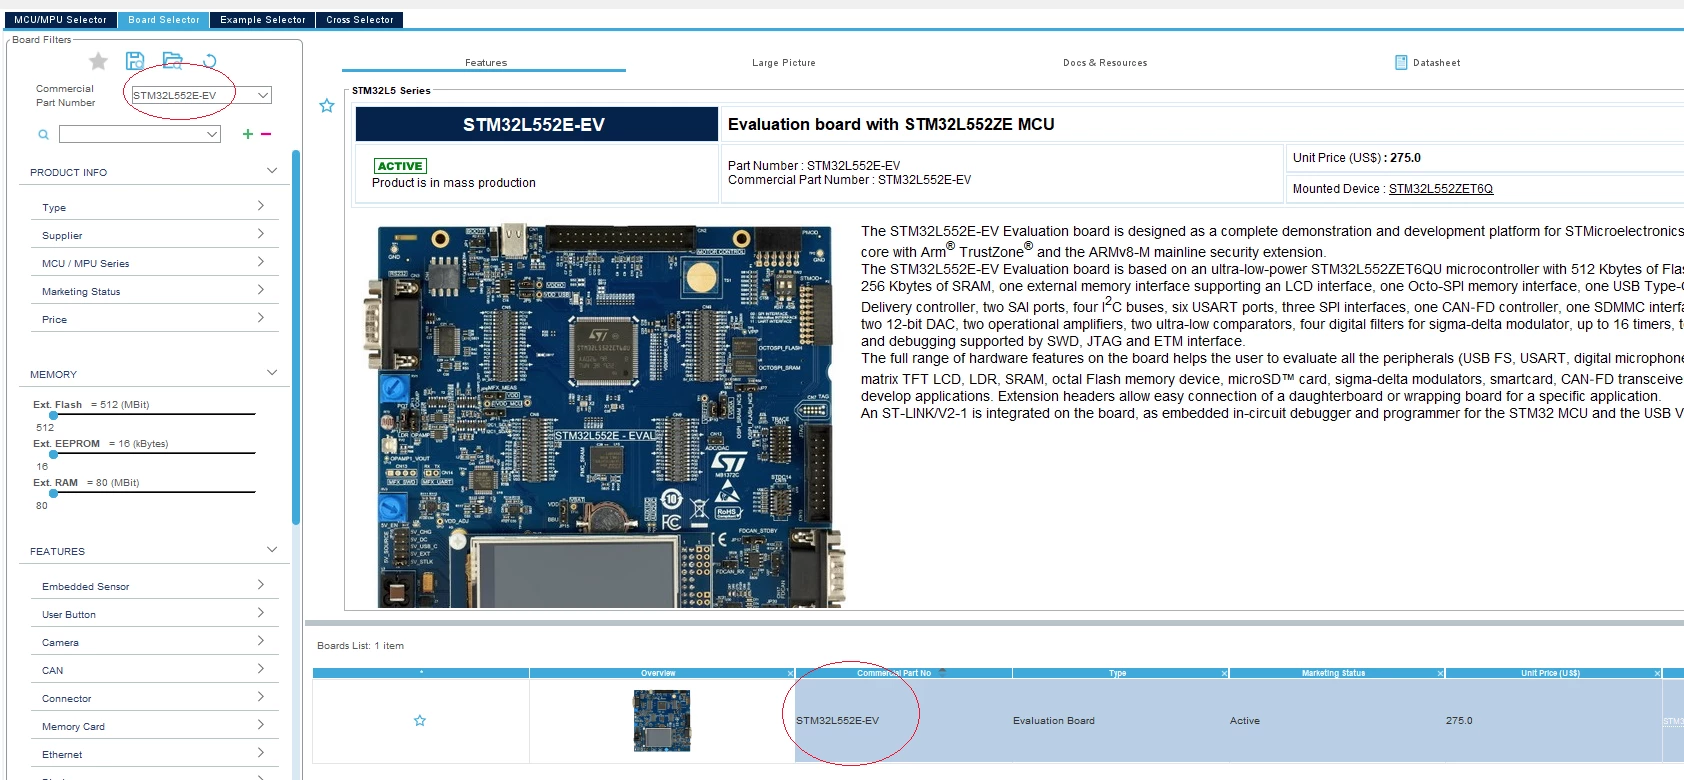Expand the Price filter
This screenshot has height=780, width=1684.
[261, 318]
